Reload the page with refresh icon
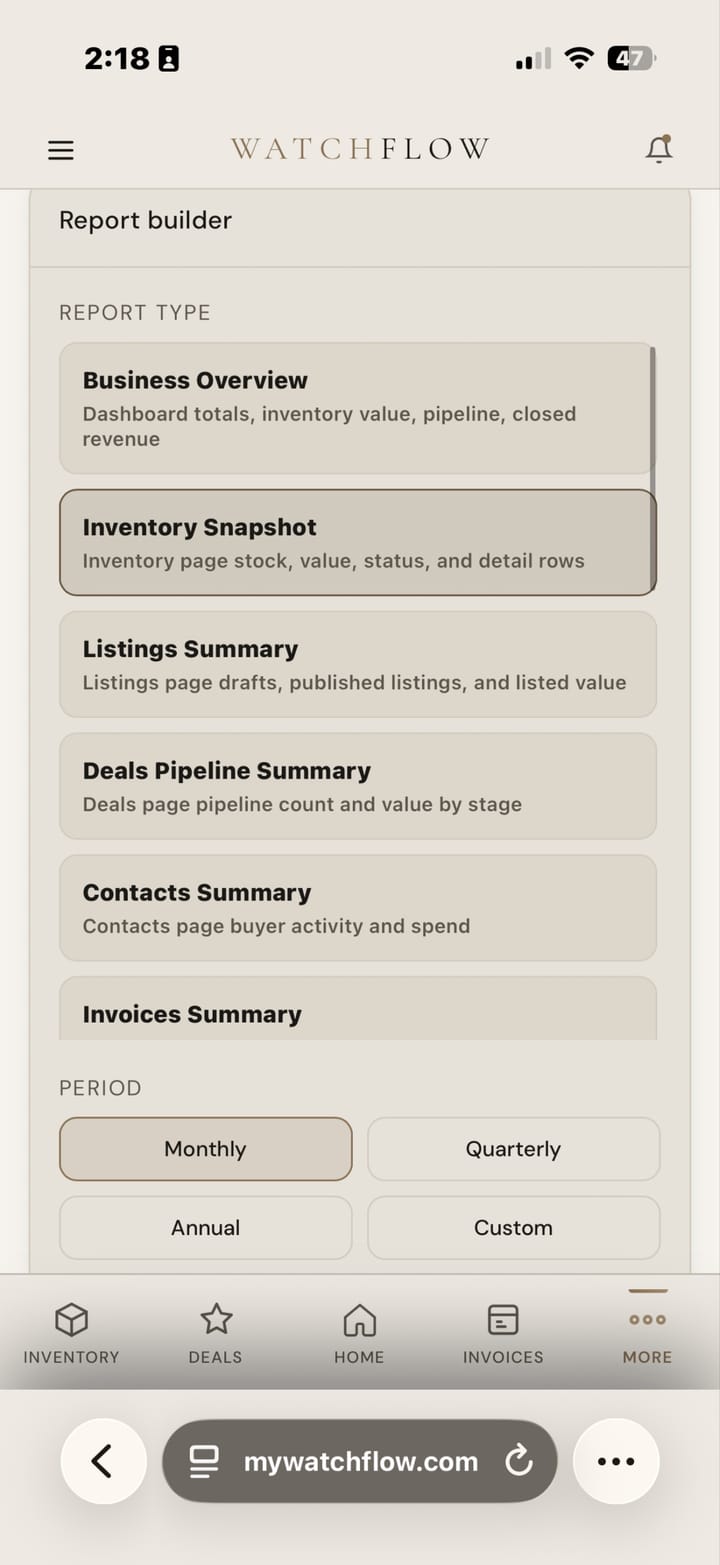 pyautogui.click(x=519, y=1461)
